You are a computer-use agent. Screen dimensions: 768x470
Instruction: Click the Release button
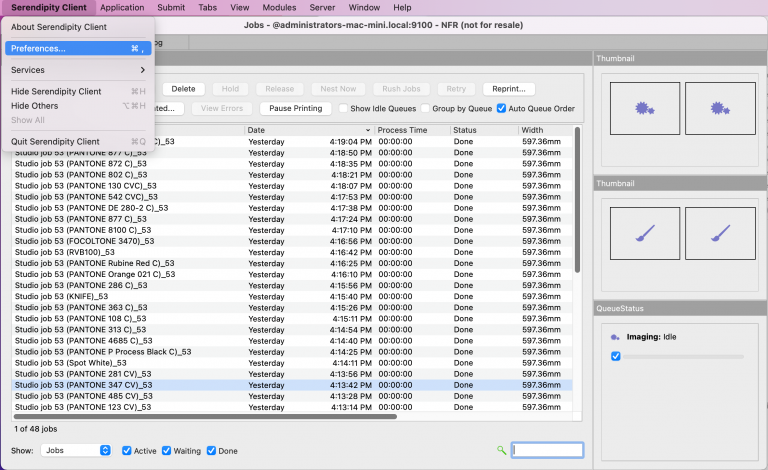point(280,89)
